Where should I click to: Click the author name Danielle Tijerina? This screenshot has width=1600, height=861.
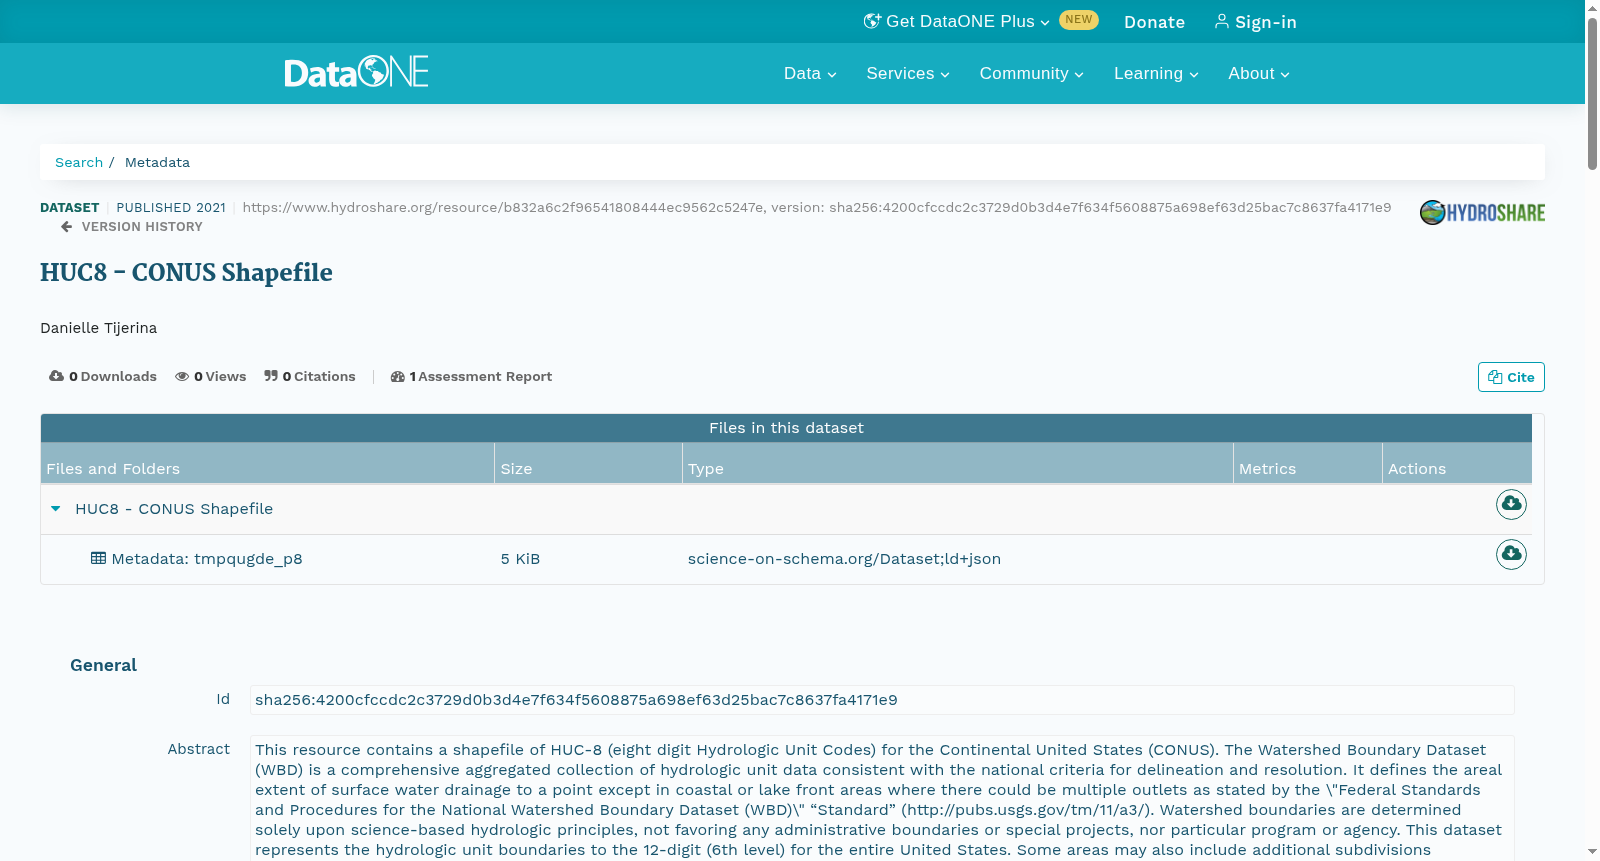[x=98, y=328]
